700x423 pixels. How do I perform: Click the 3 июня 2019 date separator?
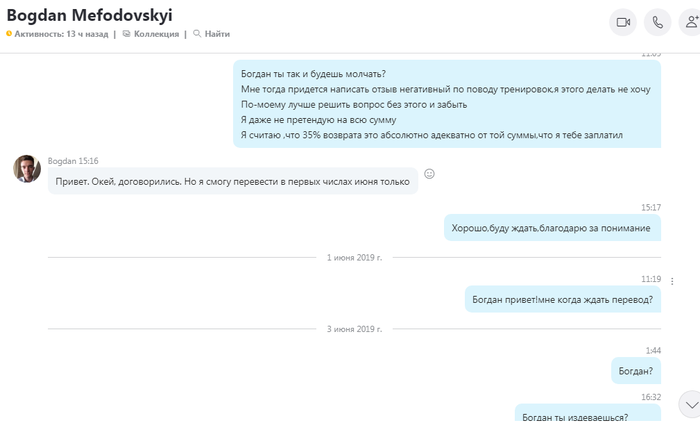354,328
